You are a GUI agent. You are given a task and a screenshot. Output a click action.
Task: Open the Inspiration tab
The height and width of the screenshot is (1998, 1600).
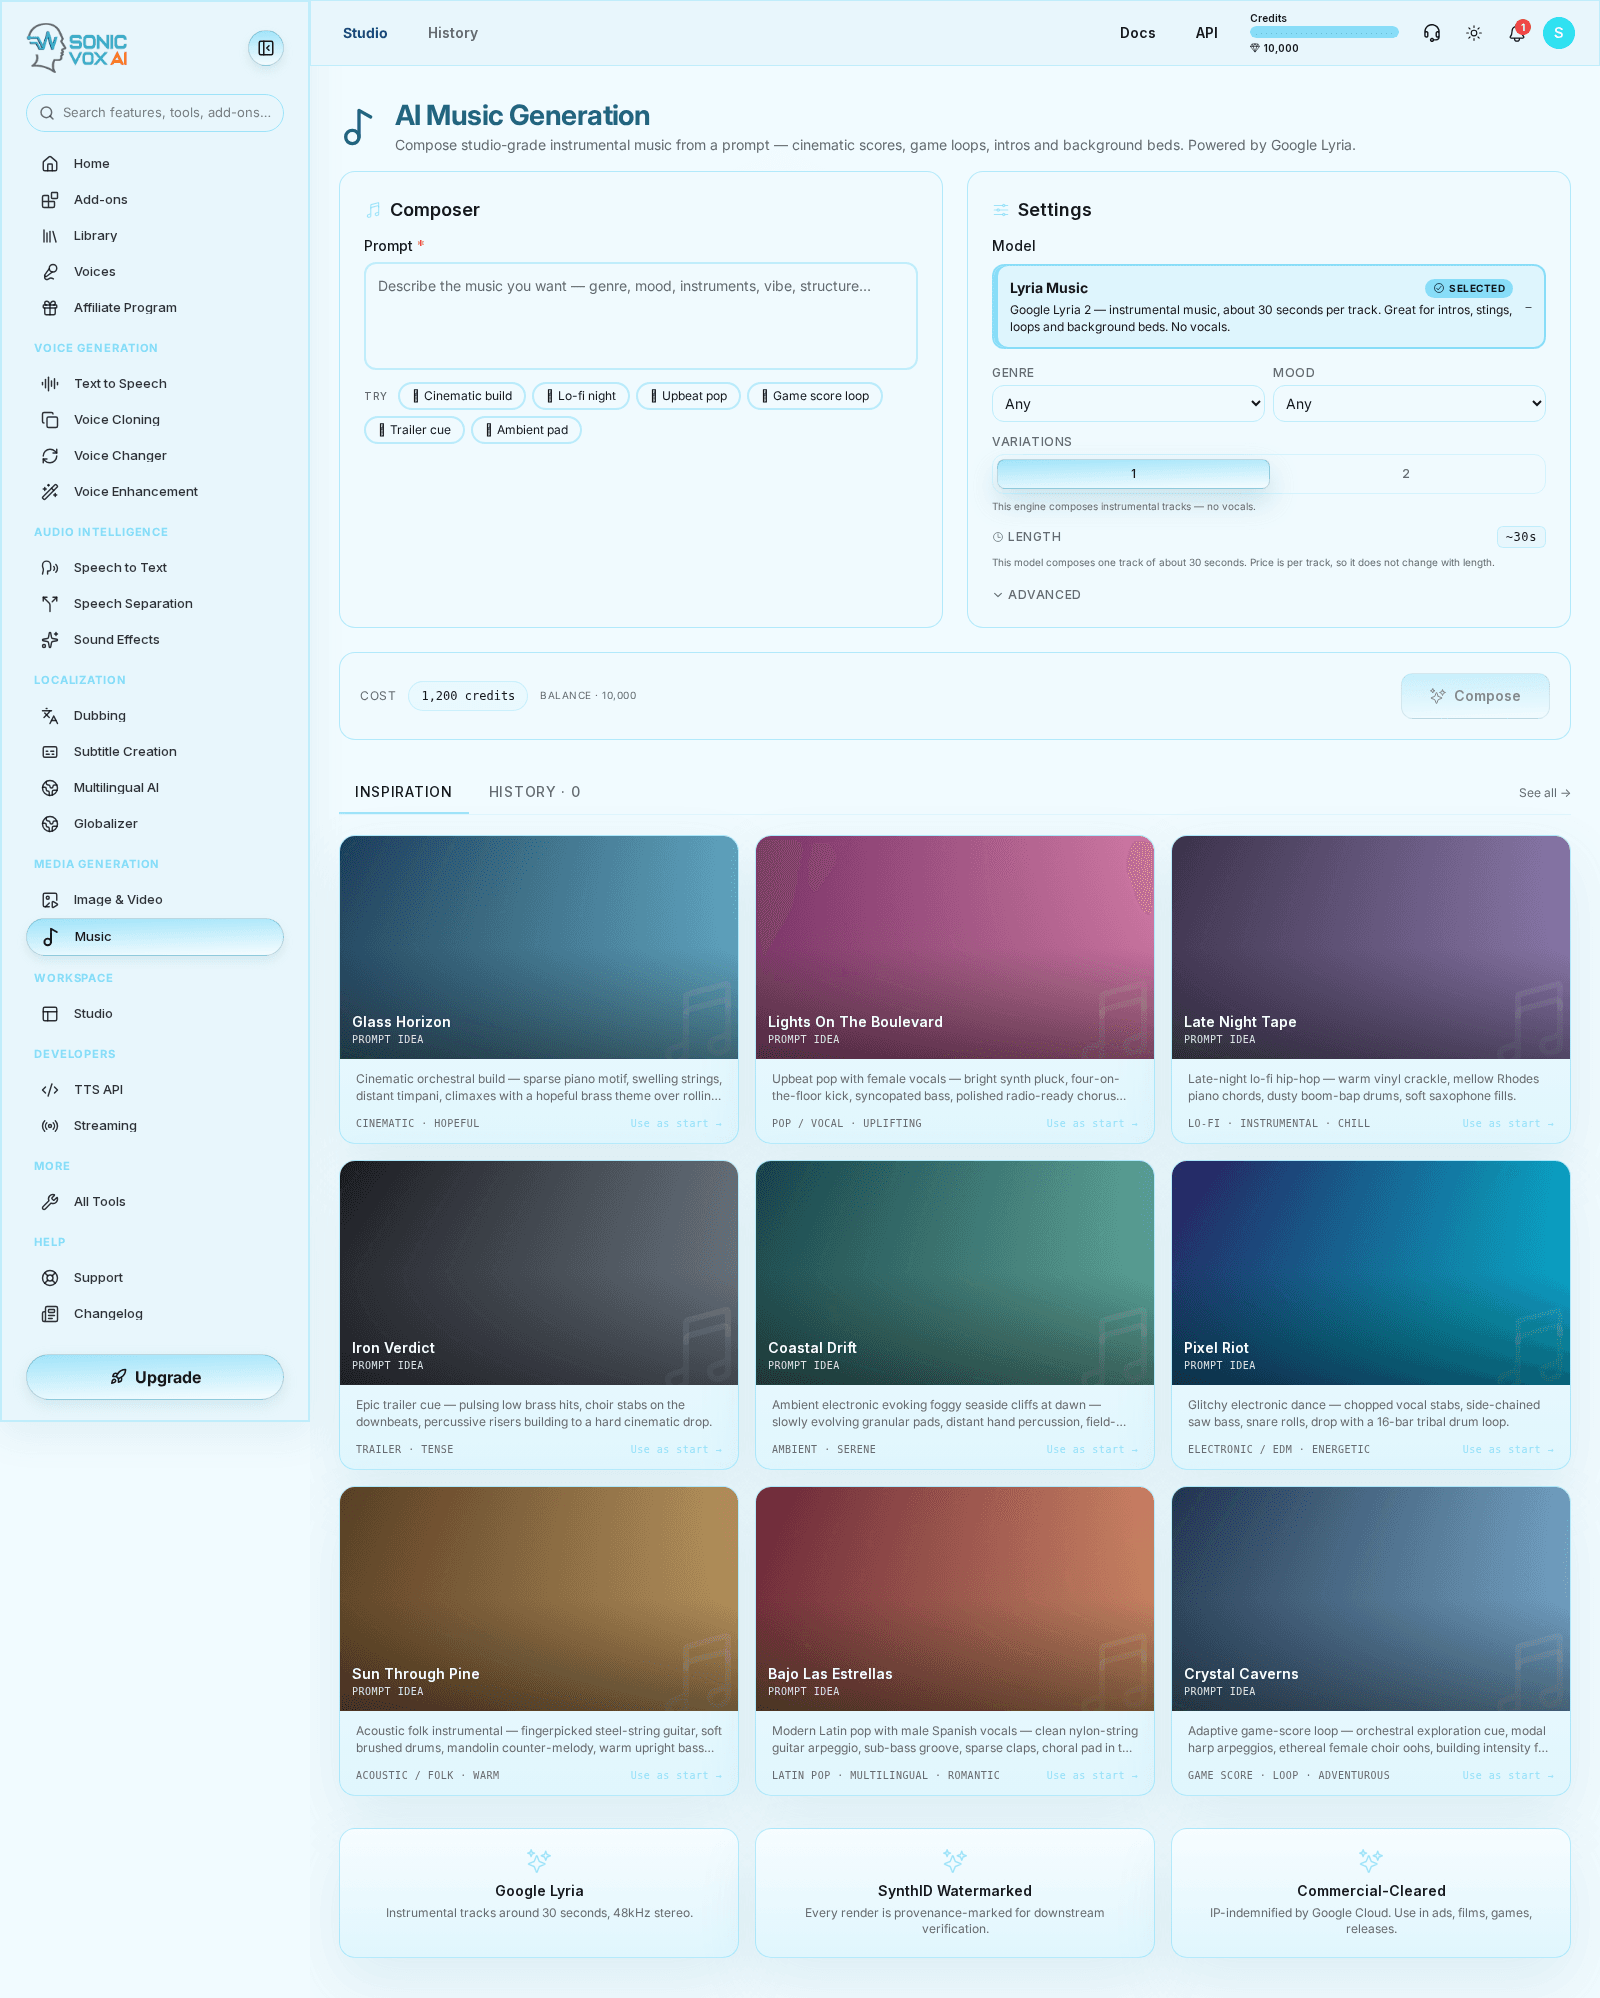(403, 792)
